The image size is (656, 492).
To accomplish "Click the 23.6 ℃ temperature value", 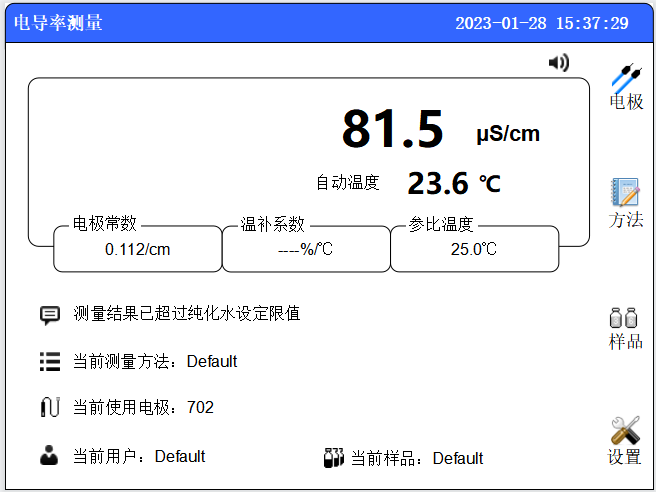I will click(454, 183).
